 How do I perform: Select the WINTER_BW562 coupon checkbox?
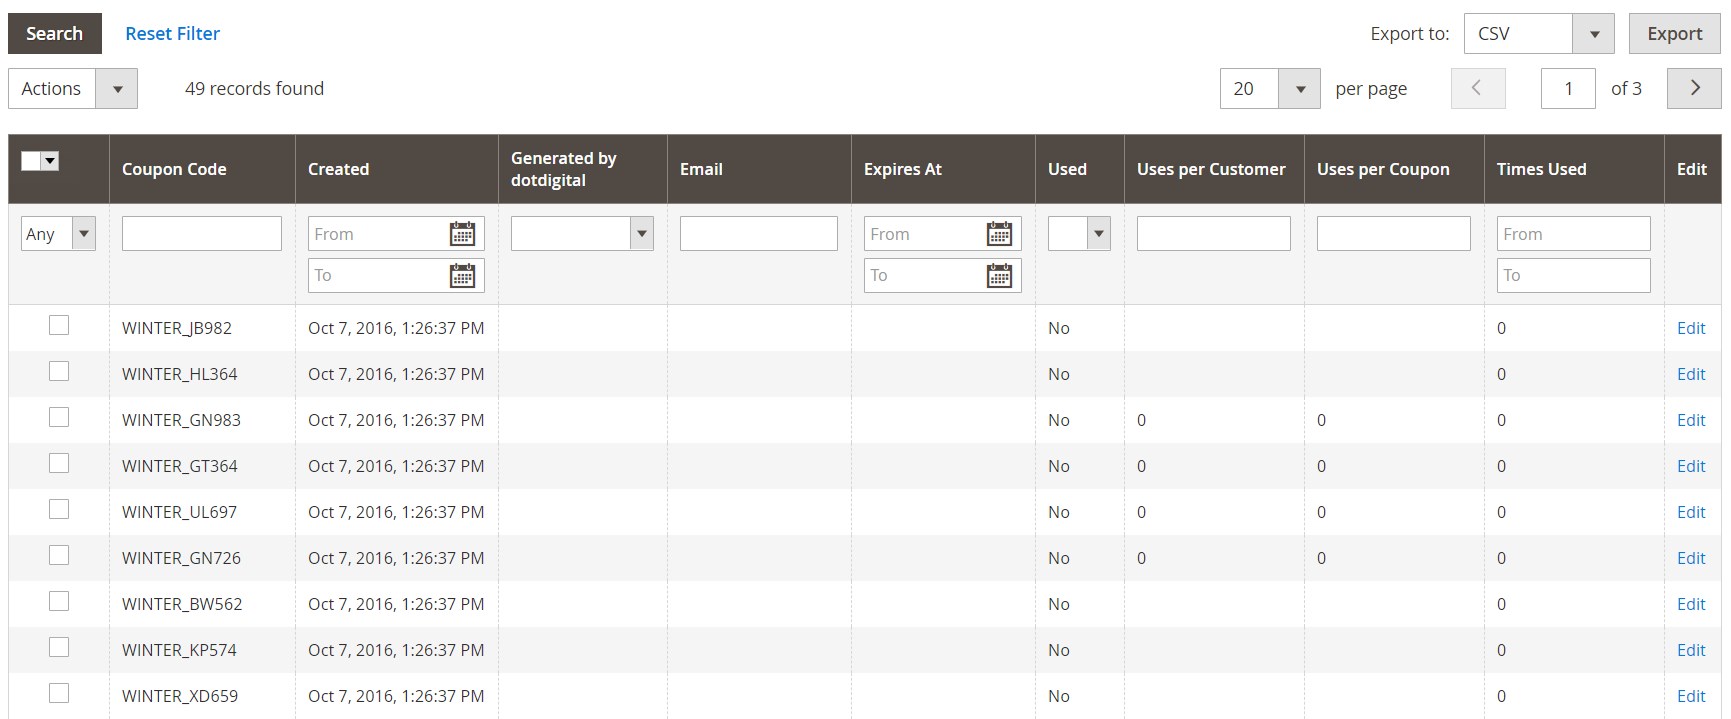pos(59,601)
